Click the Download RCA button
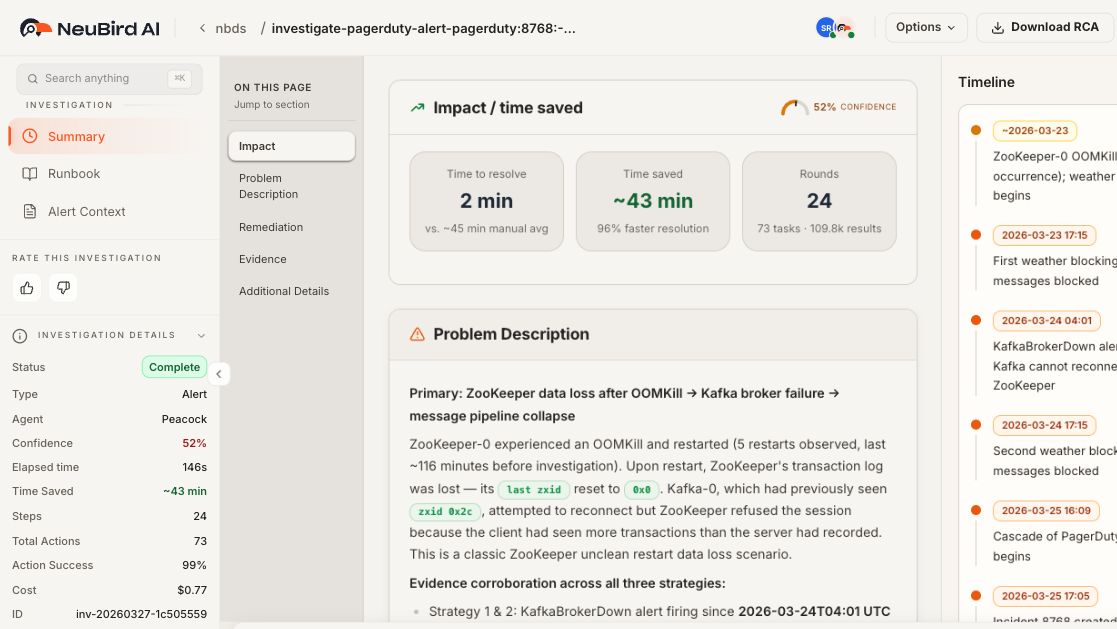This screenshot has height=629, width=1117. (1046, 27)
